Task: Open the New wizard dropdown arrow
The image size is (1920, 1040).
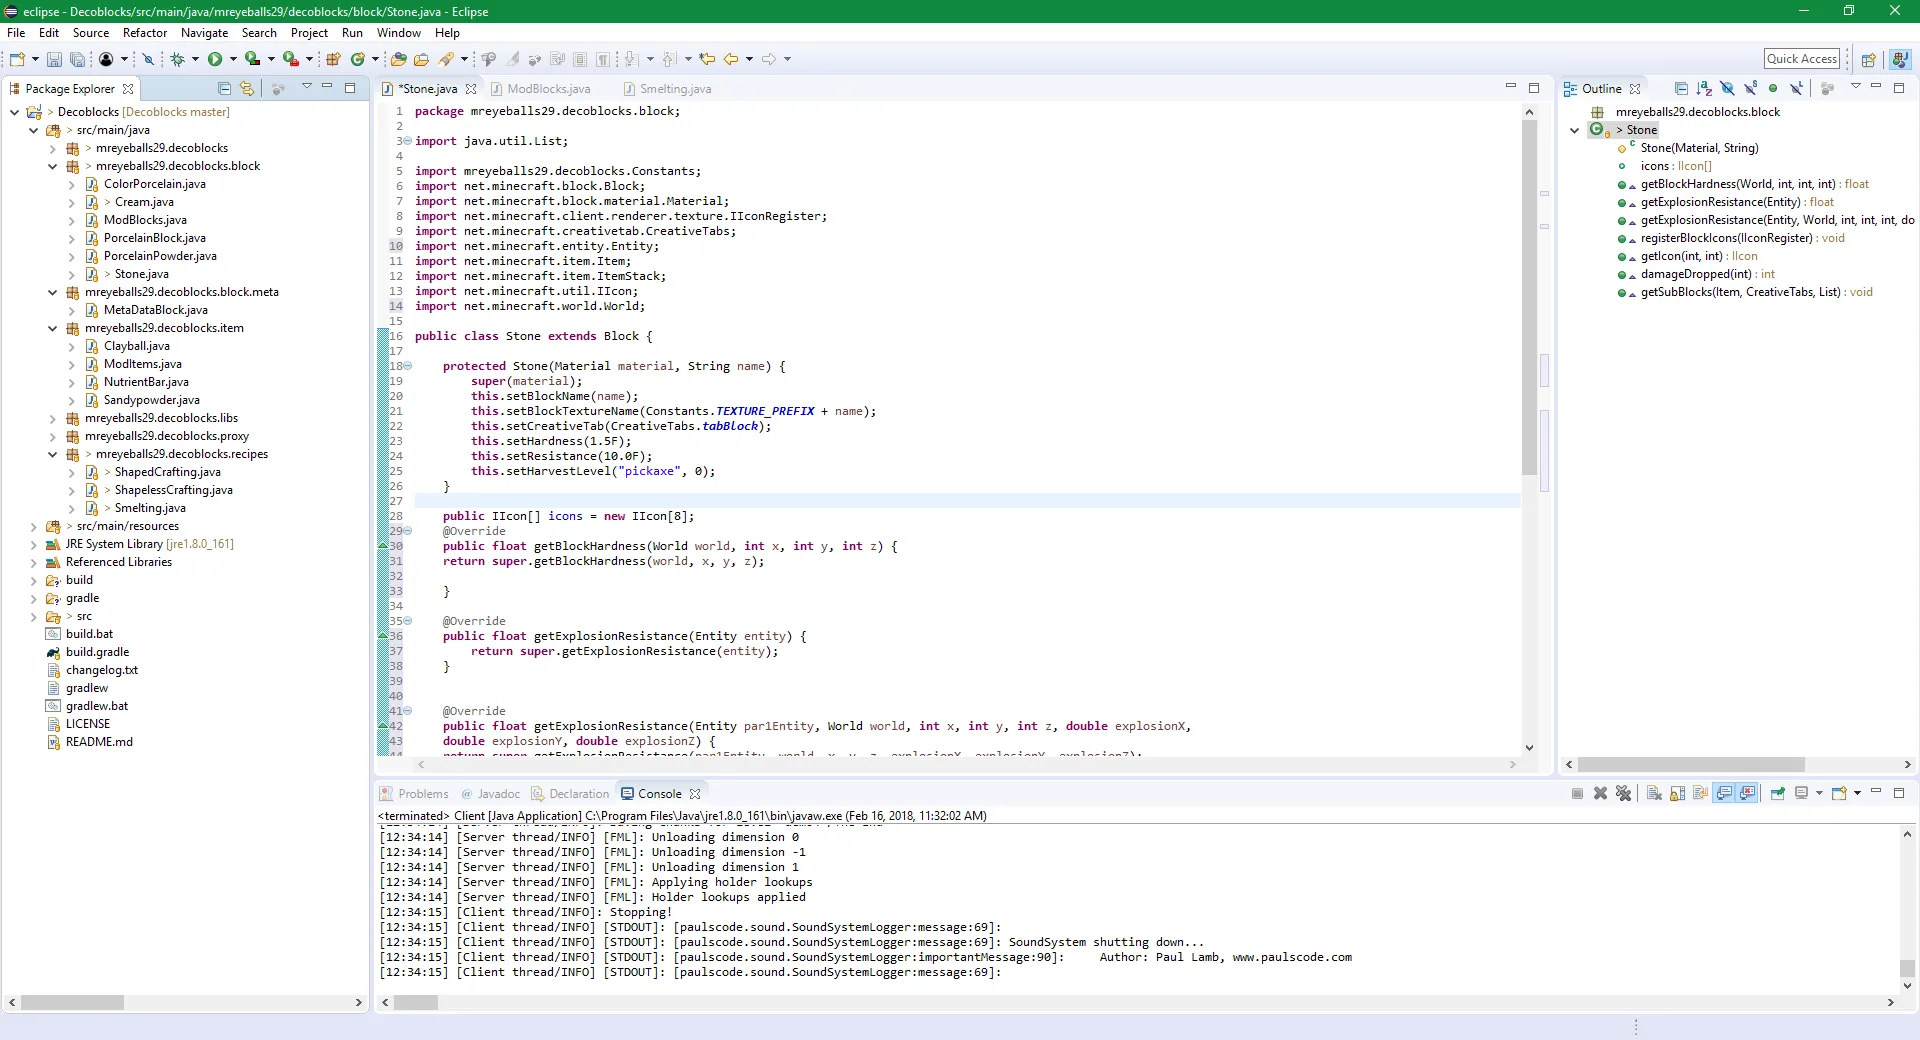Action: point(35,60)
